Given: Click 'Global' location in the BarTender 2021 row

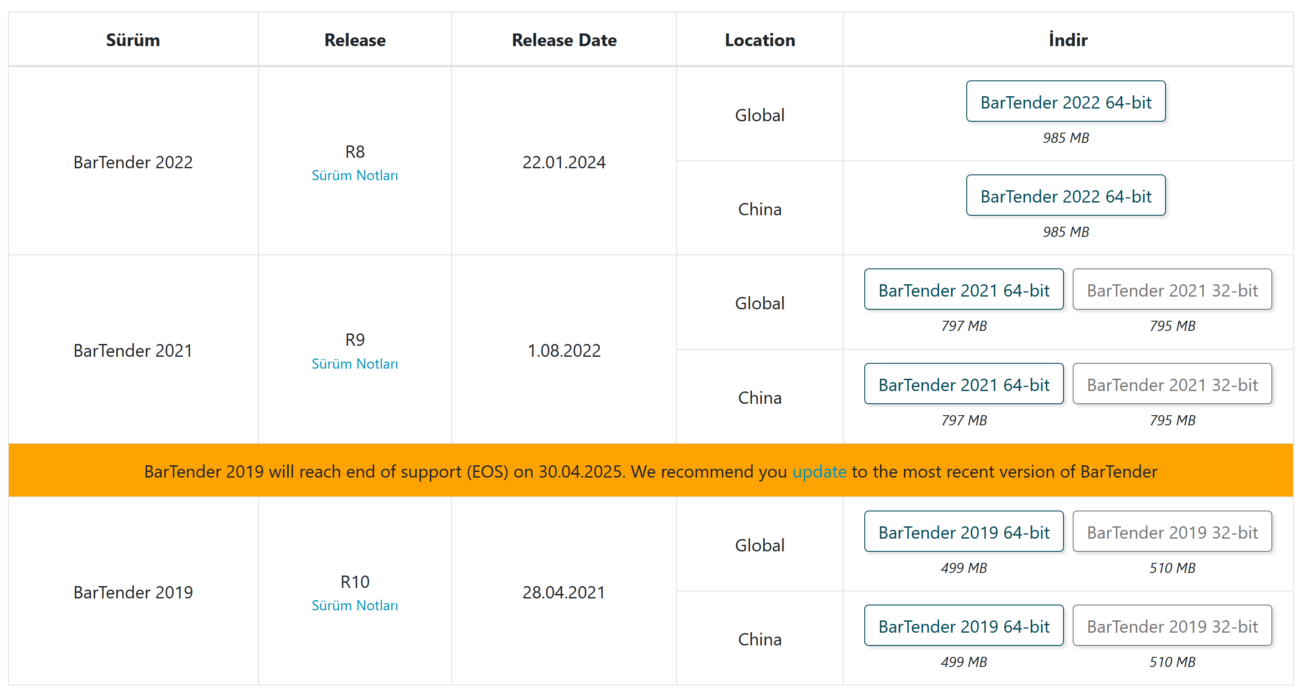Looking at the screenshot, I should point(760,303).
